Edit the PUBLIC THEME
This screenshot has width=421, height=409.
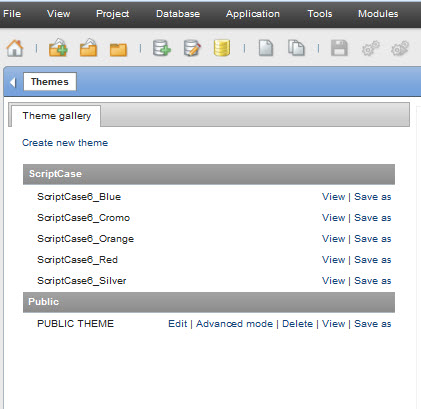pyautogui.click(x=178, y=324)
